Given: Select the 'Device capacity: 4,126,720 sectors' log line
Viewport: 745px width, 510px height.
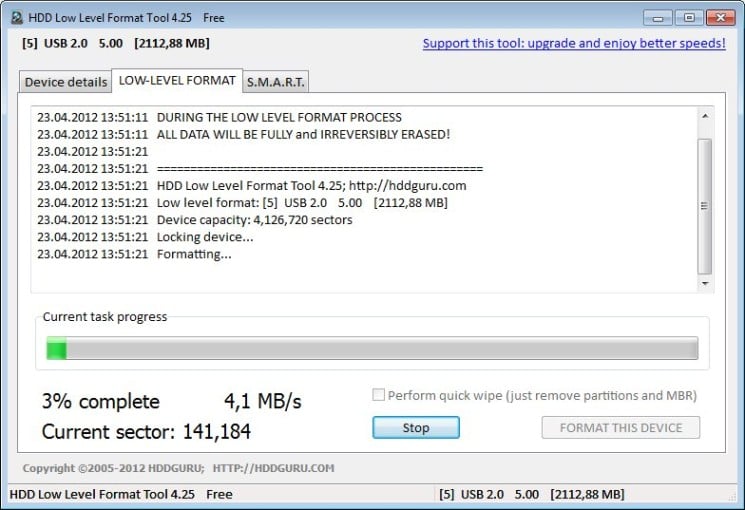Looking at the screenshot, I should point(195,220).
